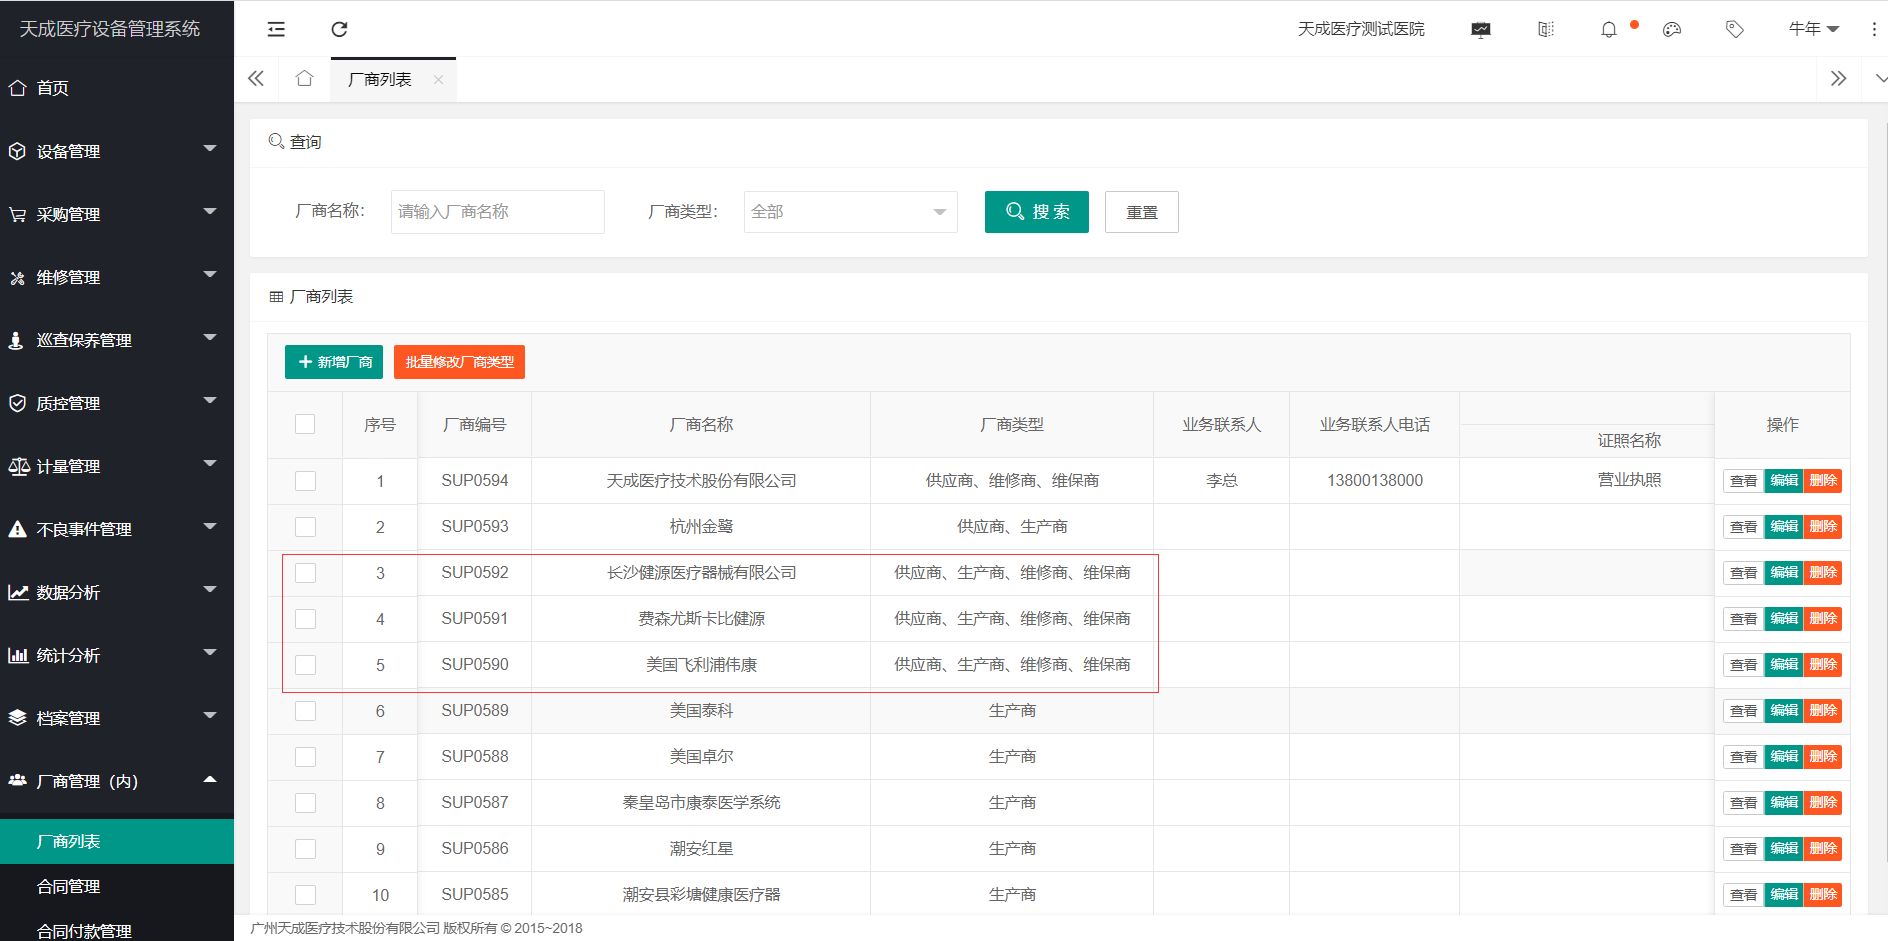
Task: Click the refresh page icon
Action: (339, 29)
